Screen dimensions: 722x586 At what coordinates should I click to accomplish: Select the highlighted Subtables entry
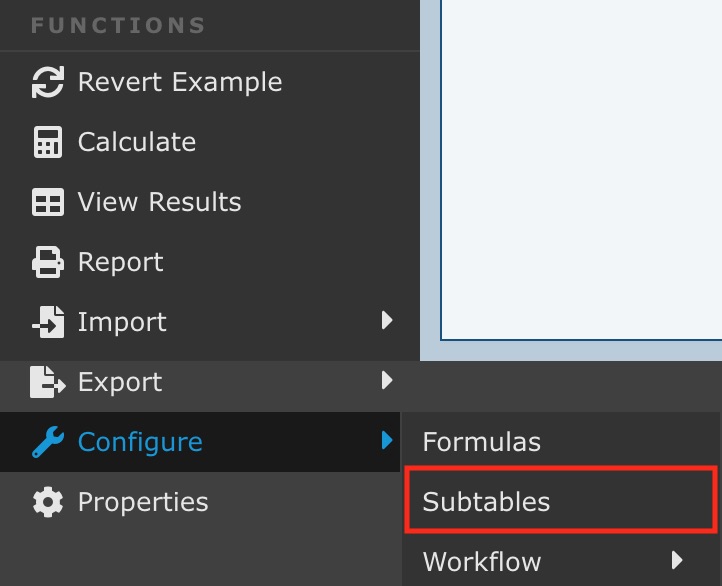(486, 501)
